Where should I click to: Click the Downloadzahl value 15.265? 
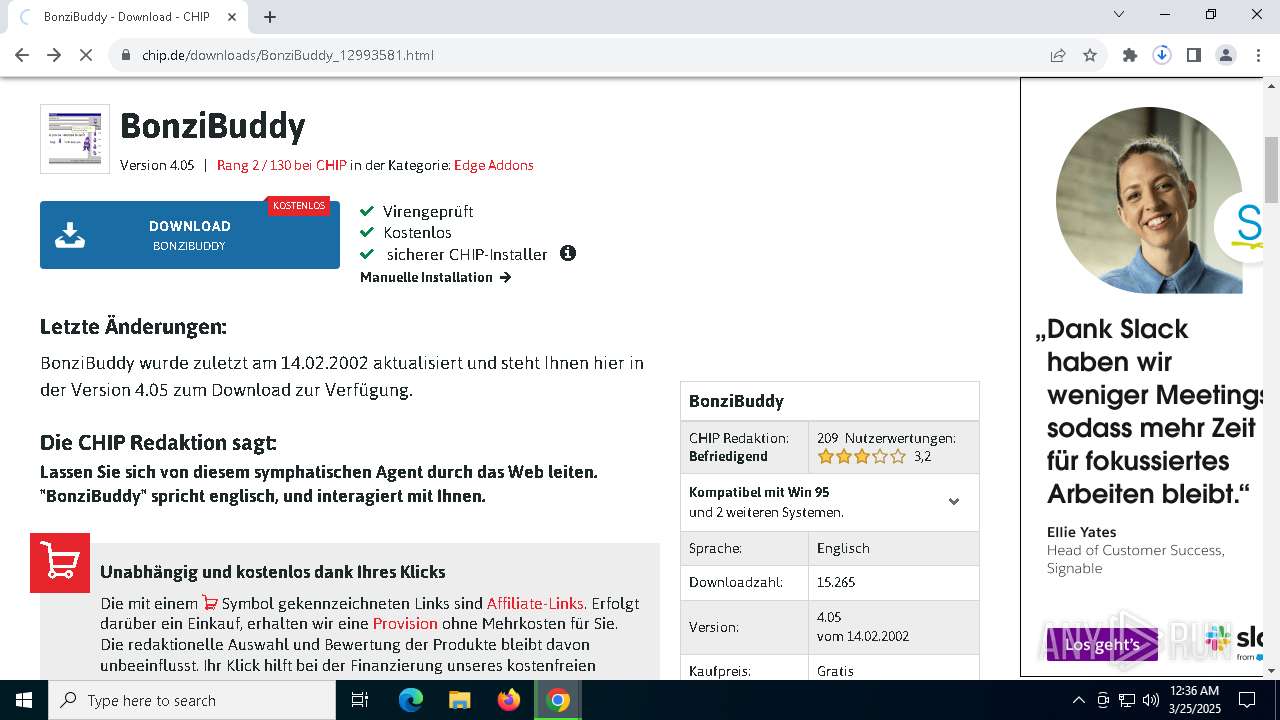tap(836, 582)
